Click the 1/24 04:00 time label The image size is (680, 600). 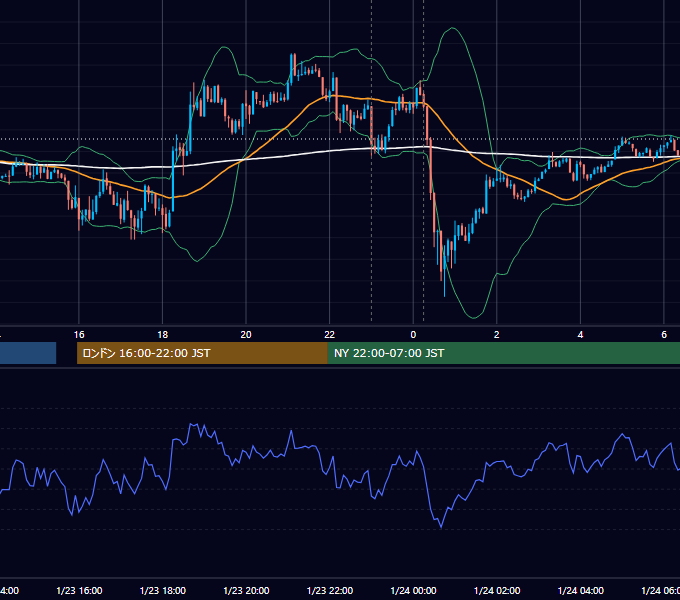pos(581,591)
